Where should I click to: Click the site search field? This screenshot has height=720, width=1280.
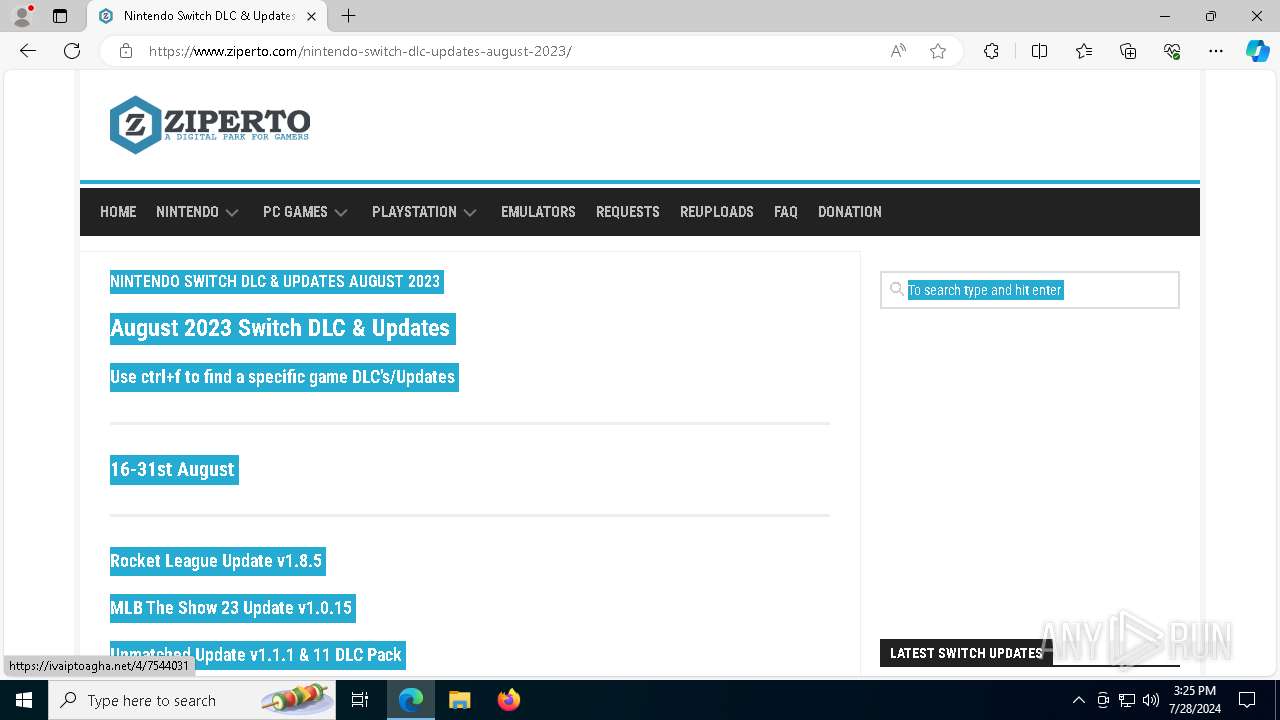point(1030,290)
